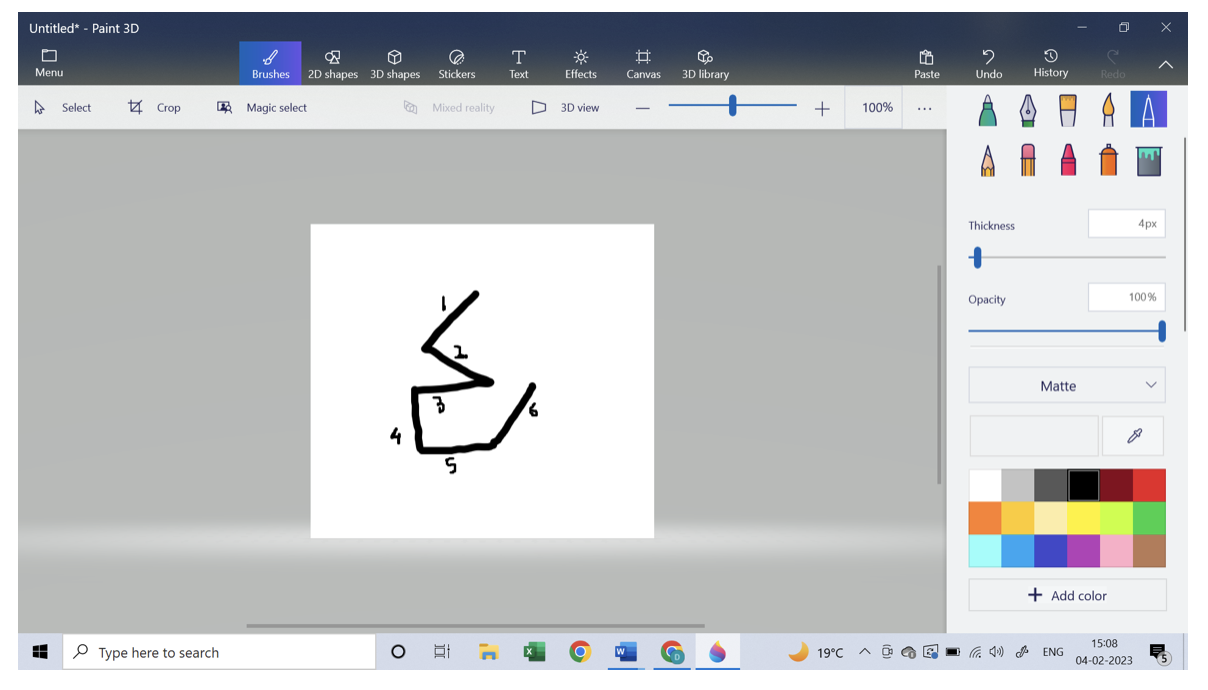Open the 2D shapes tab
This screenshot has width=1208, height=690.
coord(333,64)
